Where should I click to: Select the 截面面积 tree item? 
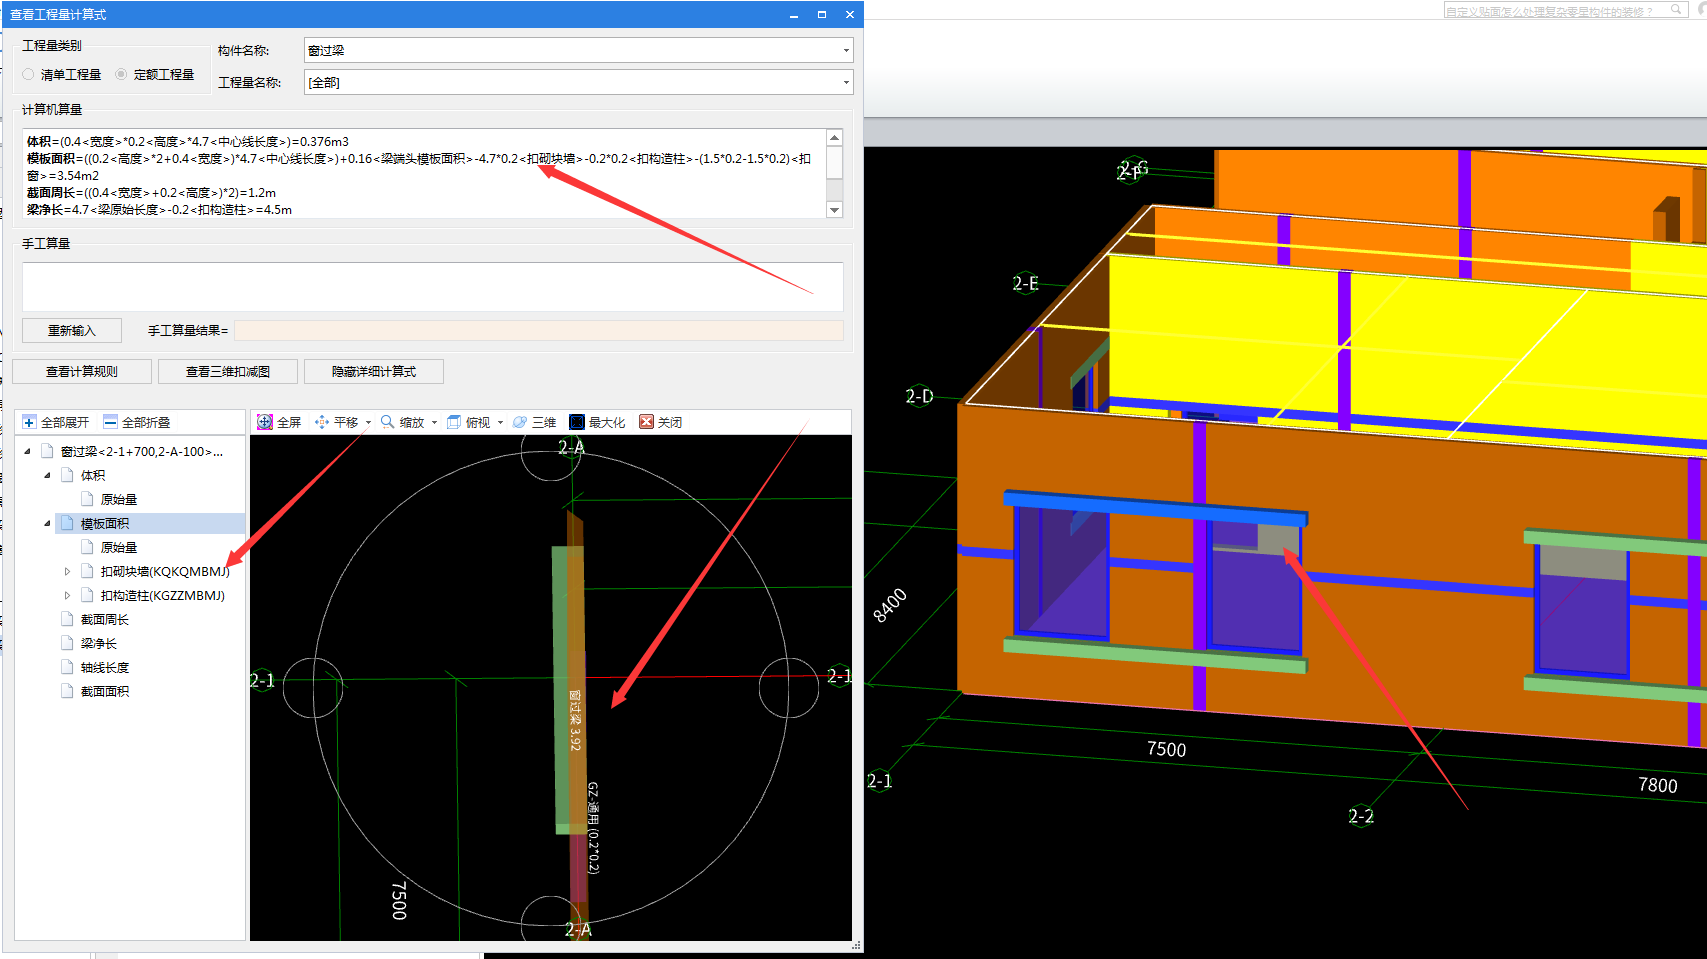click(x=105, y=692)
